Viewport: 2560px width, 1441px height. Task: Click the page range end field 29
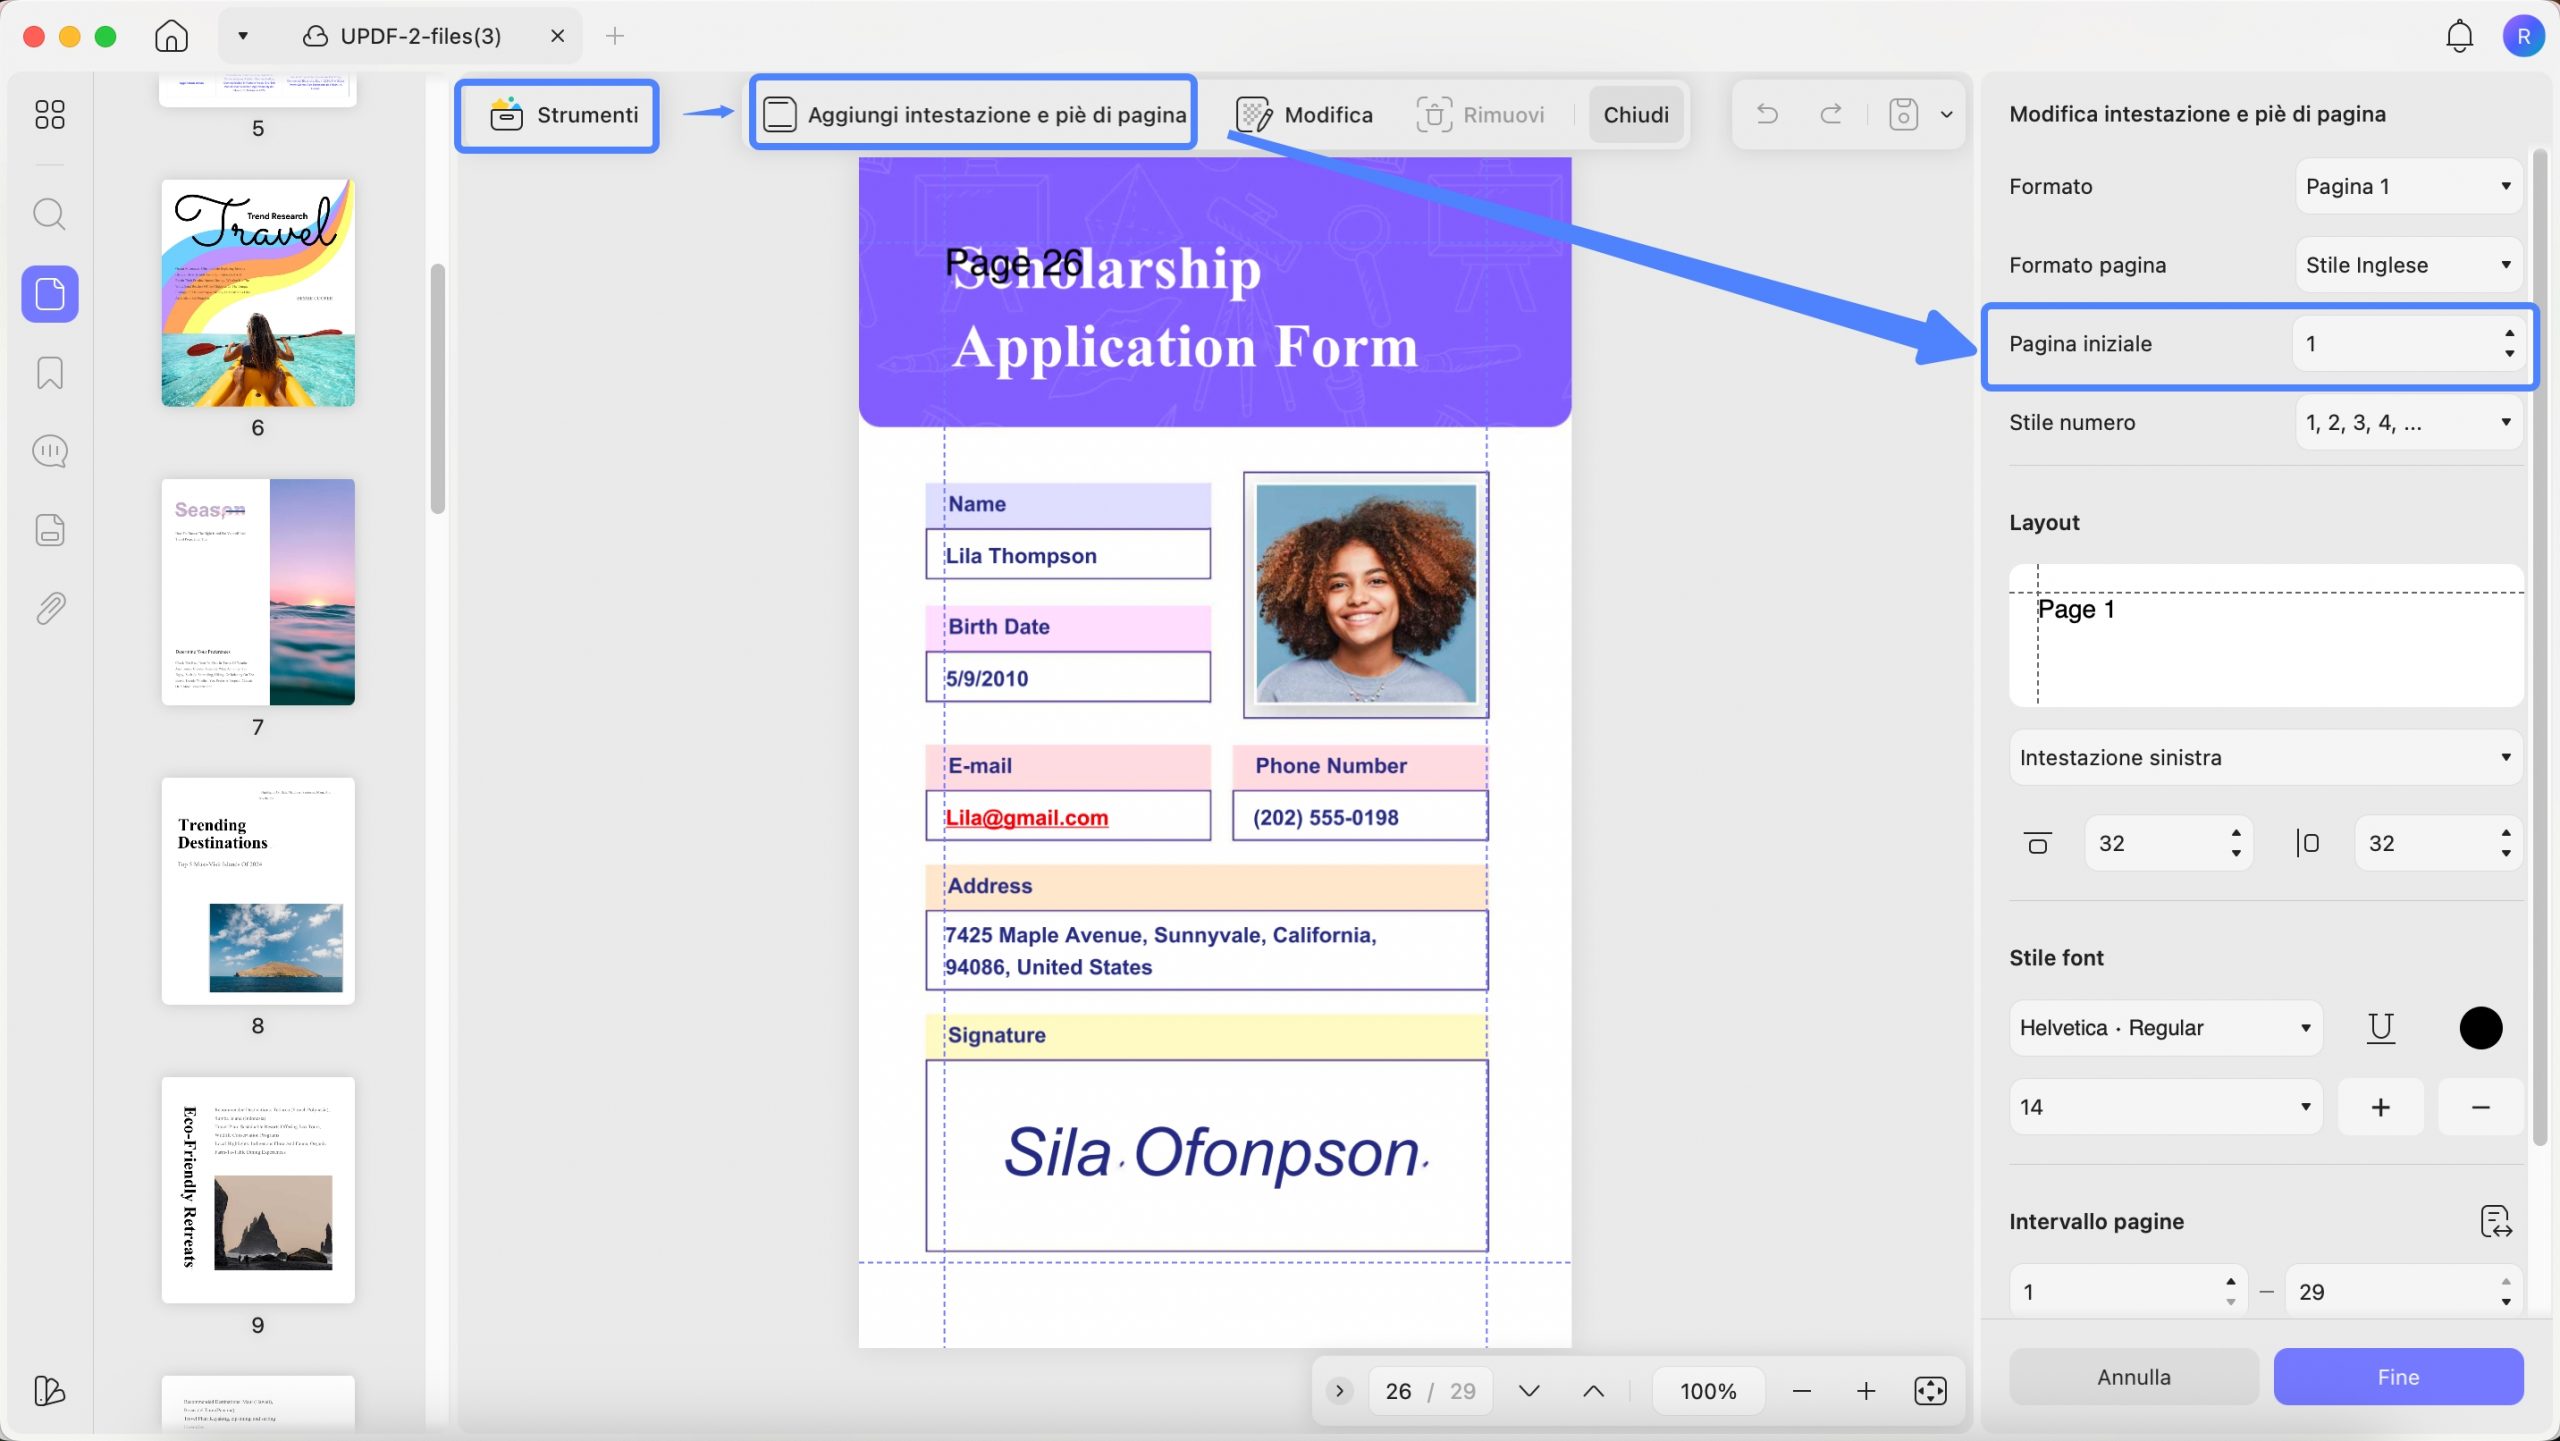coord(2404,1291)
